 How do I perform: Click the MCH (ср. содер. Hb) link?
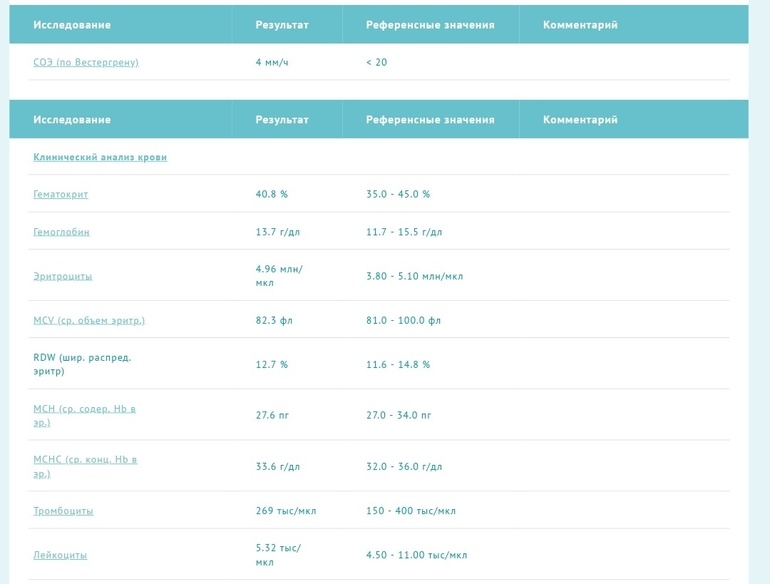(x=84, y=409)
